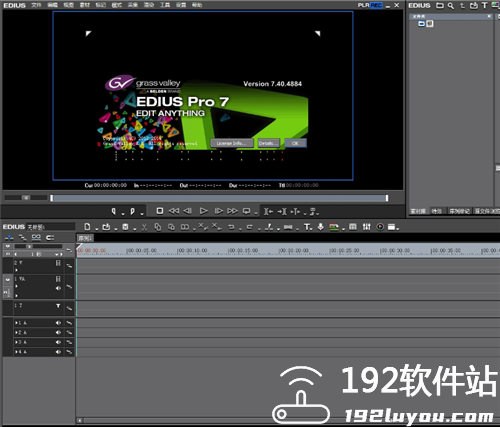The image size is (500, 427).
Task: Switch player to PLR mode
Action: (x=364, y=5)
